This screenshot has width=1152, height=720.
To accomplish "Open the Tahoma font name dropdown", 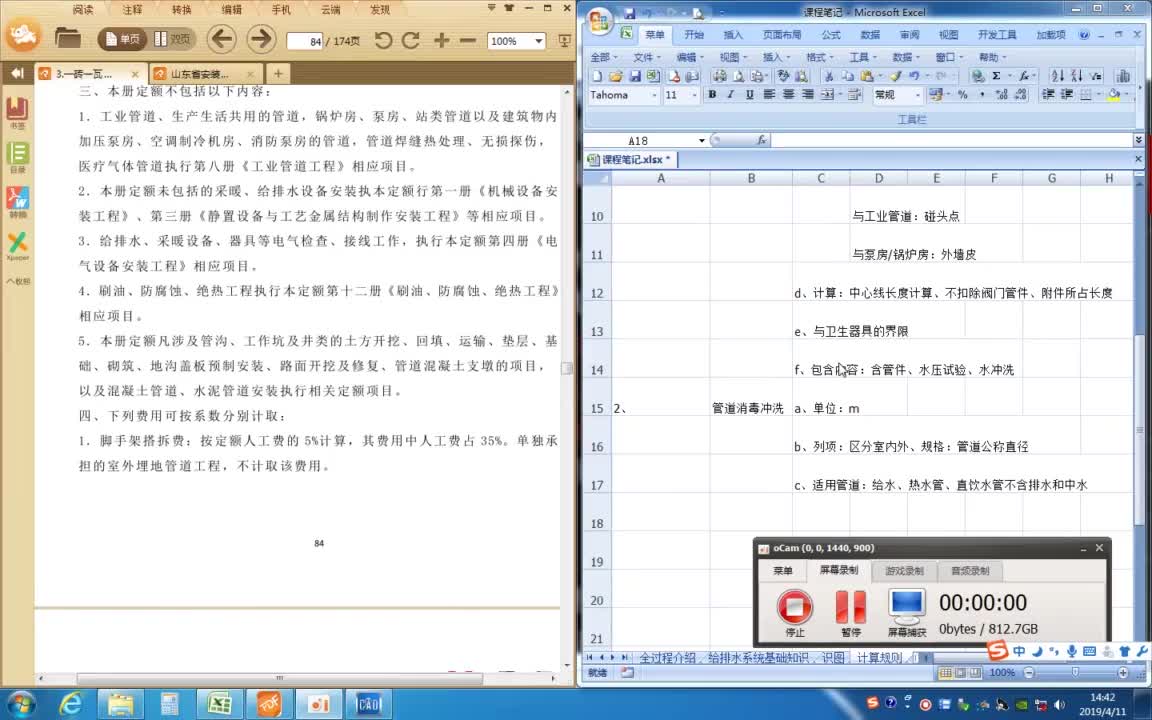I will [x=654, y=95].
